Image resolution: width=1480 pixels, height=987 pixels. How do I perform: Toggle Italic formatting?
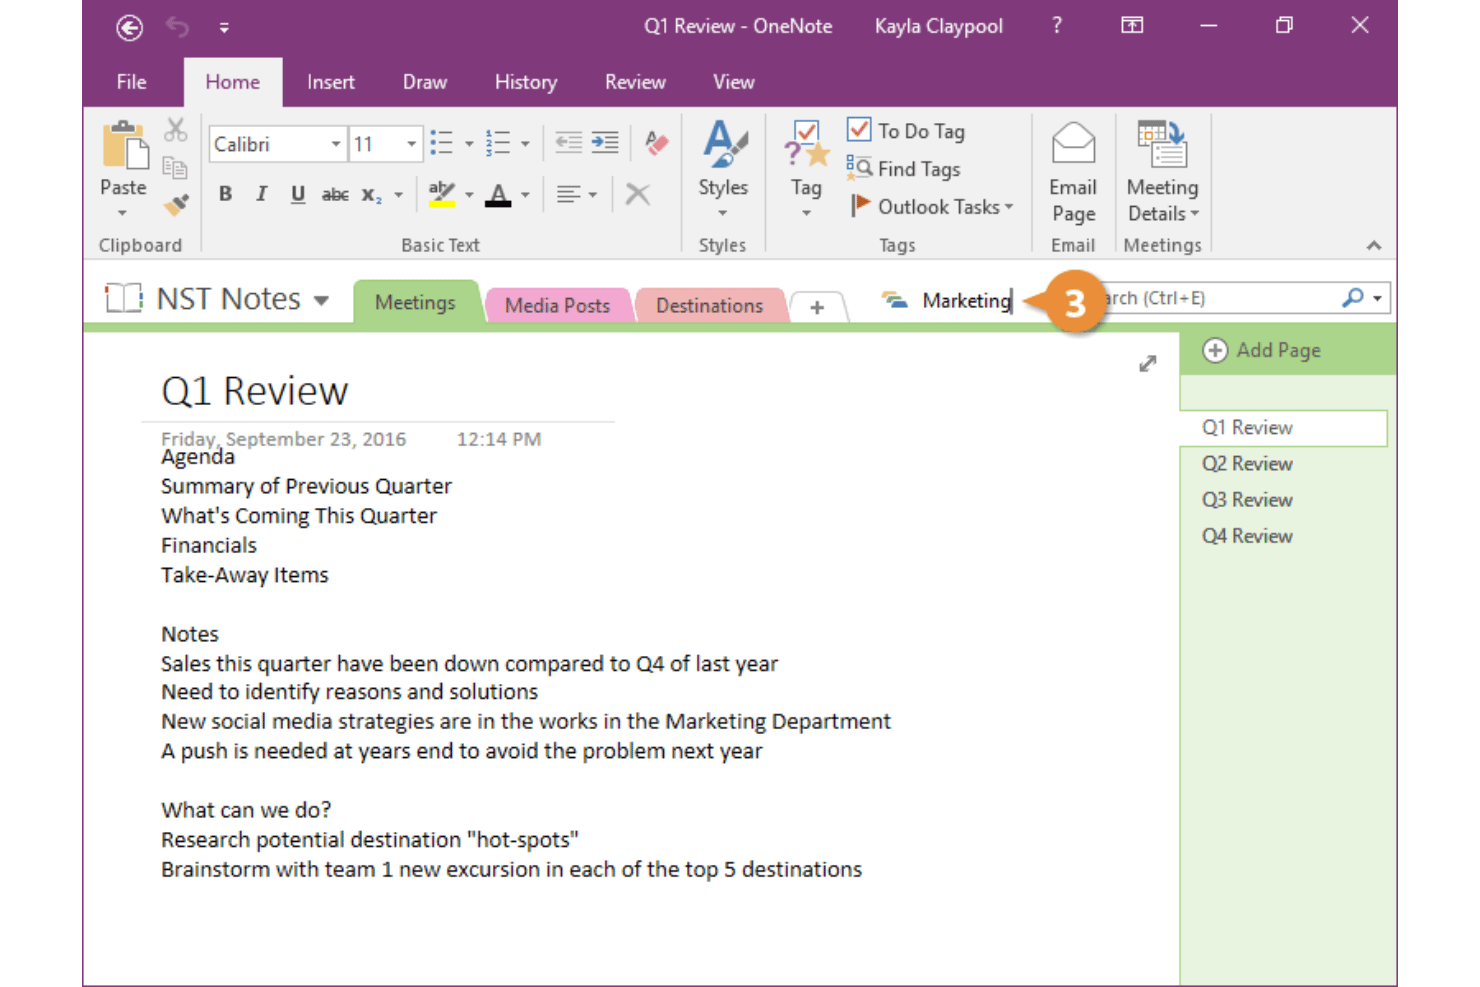point(261,194)
